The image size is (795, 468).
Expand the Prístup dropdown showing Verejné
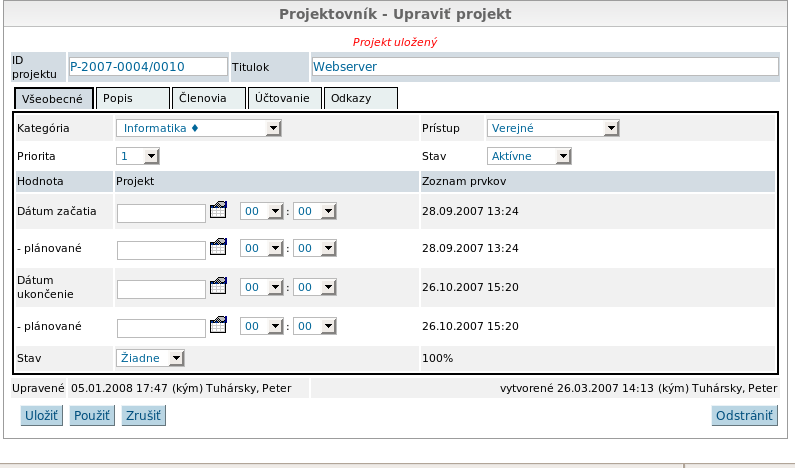coord(553,128)
